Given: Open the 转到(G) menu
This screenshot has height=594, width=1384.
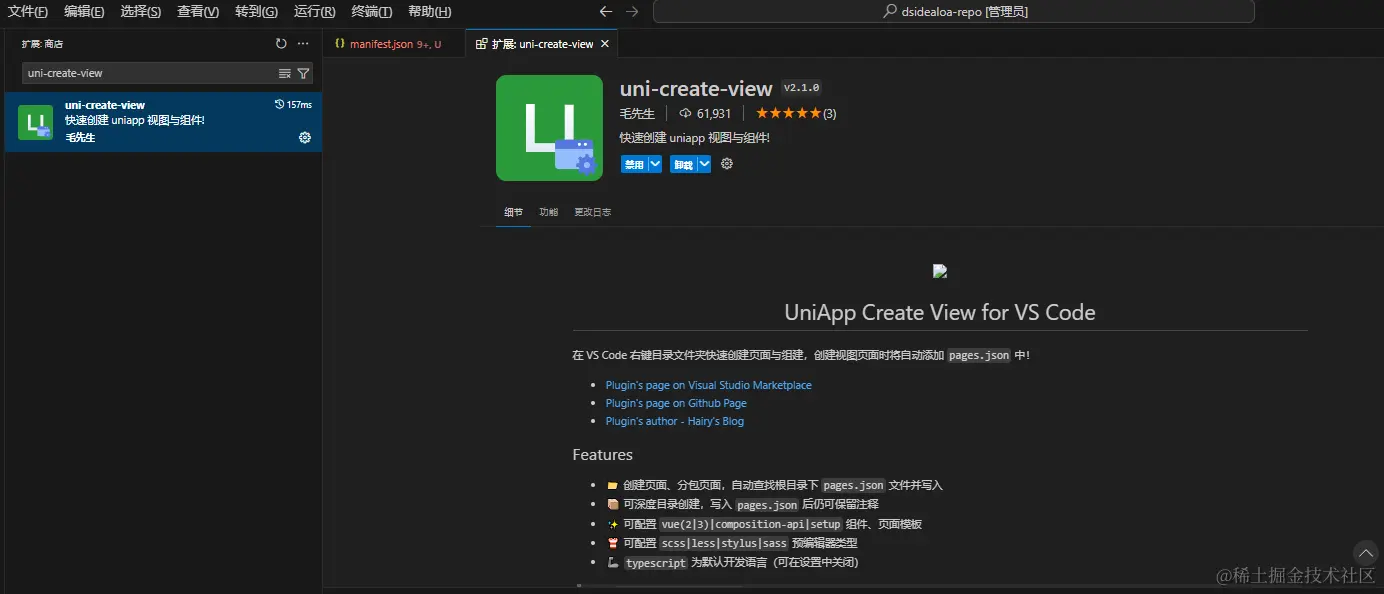Looking at the screenshot, I should pos(256,12).
